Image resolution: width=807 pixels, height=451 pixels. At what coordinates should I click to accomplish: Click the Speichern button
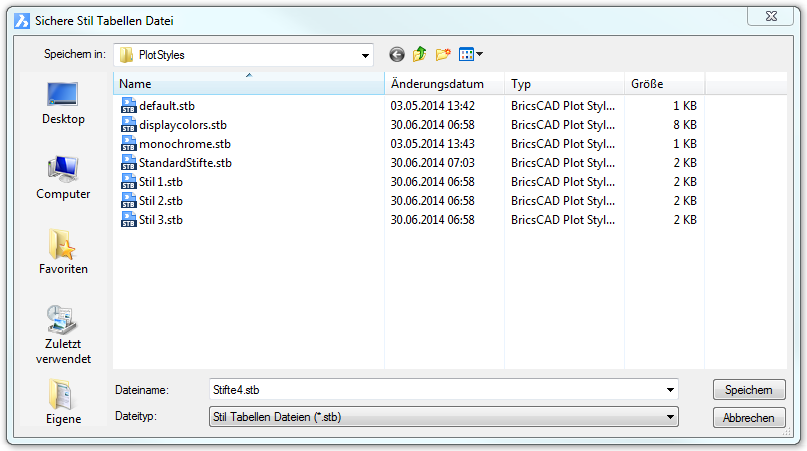coord(749,390)
